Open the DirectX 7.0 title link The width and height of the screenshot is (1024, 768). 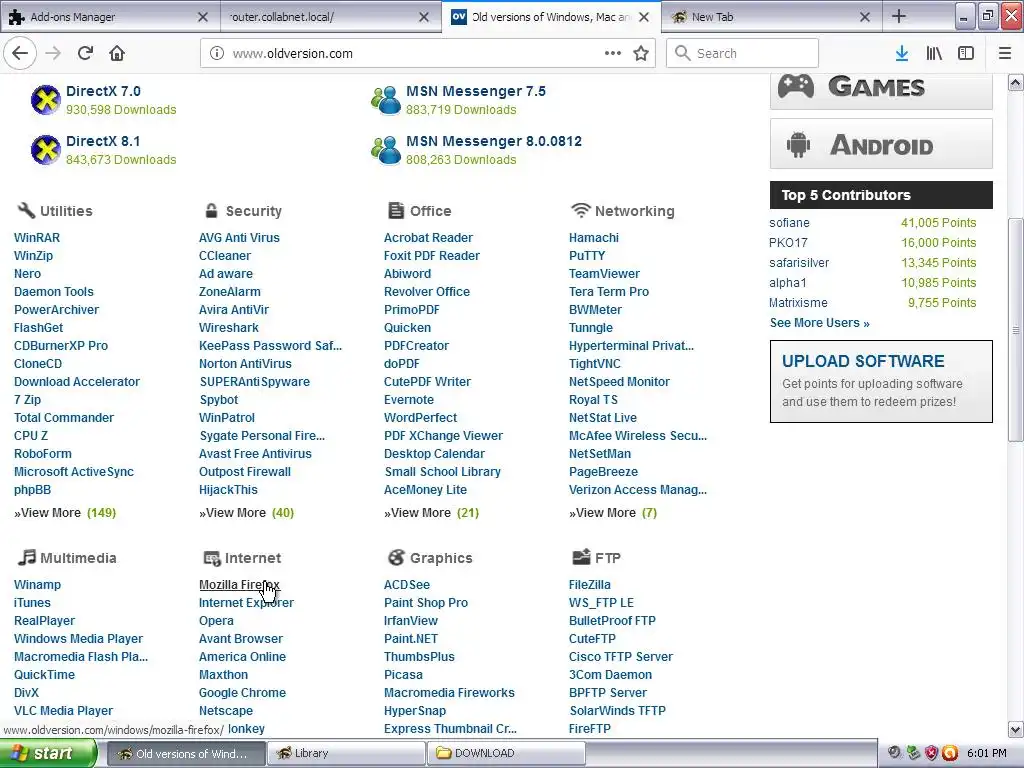pyautogui.click(x=103, y=91)
